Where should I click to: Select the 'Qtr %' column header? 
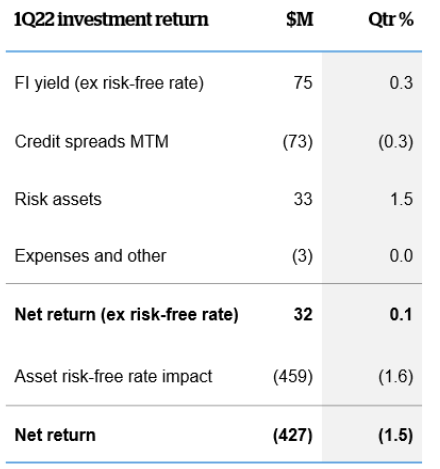click(391, 19)
